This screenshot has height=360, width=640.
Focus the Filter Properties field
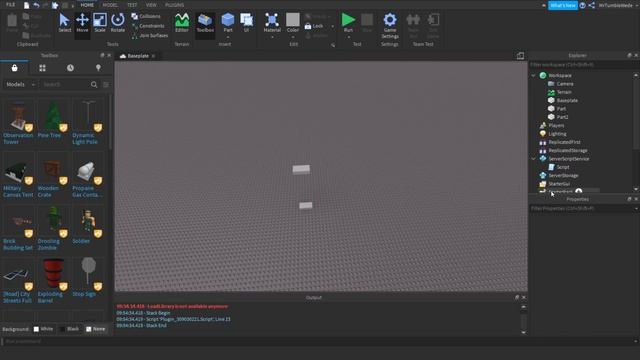580,209
